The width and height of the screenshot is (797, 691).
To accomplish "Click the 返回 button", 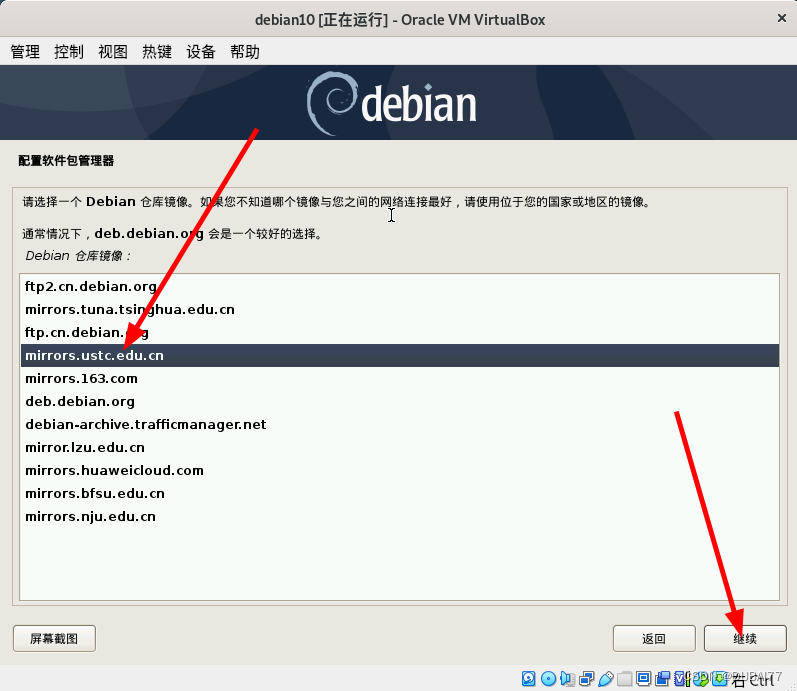I will pyautogui.click(x=654, y=638).
